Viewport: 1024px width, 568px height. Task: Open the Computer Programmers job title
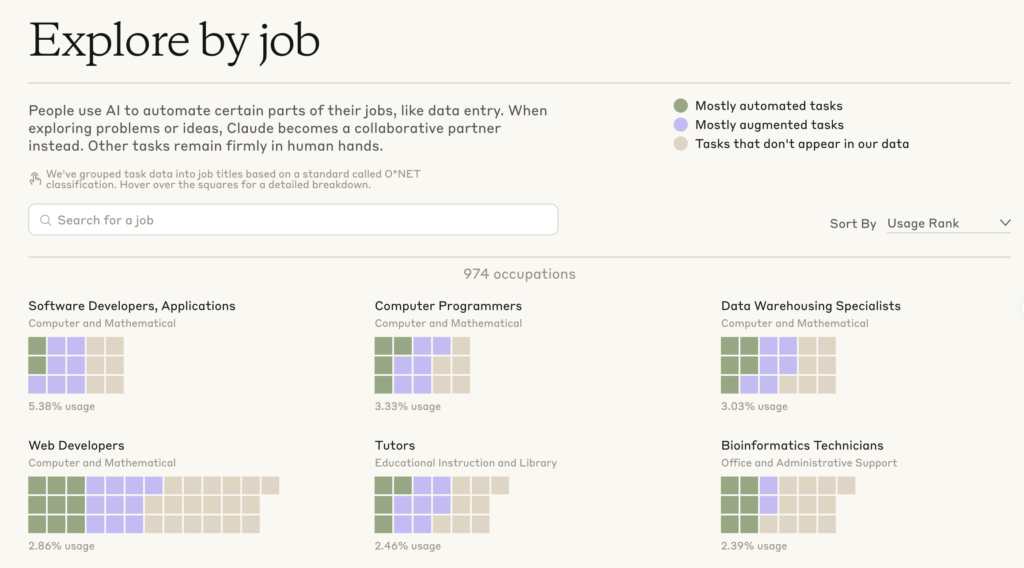[448, 306]
